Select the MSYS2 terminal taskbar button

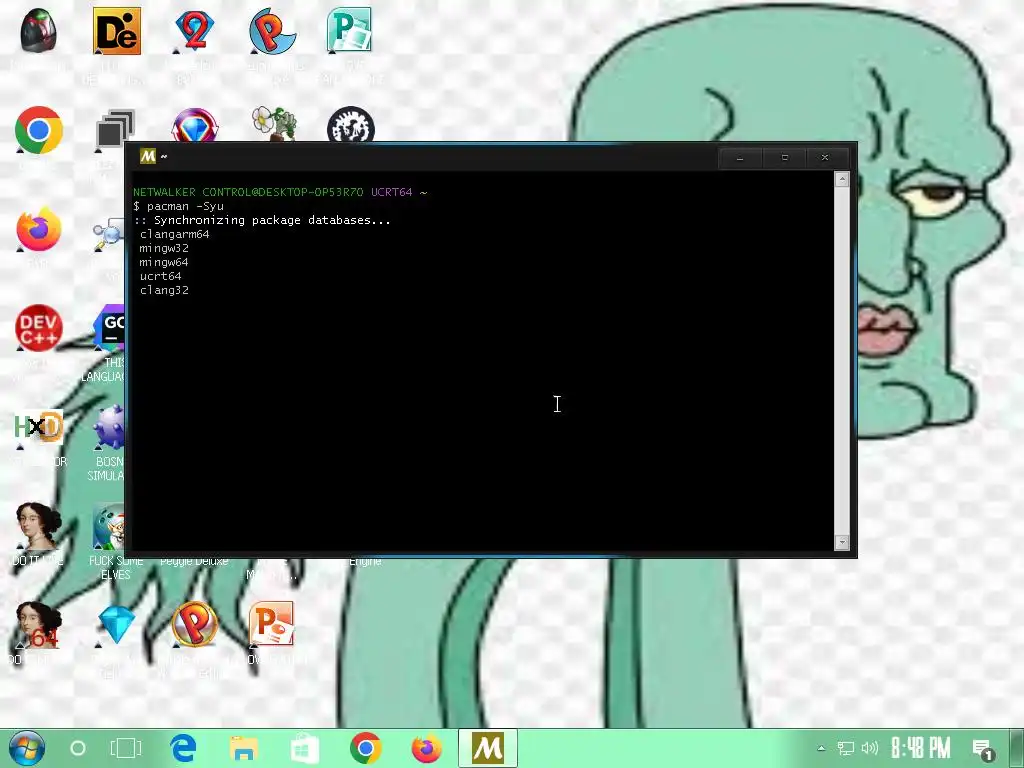488,748
